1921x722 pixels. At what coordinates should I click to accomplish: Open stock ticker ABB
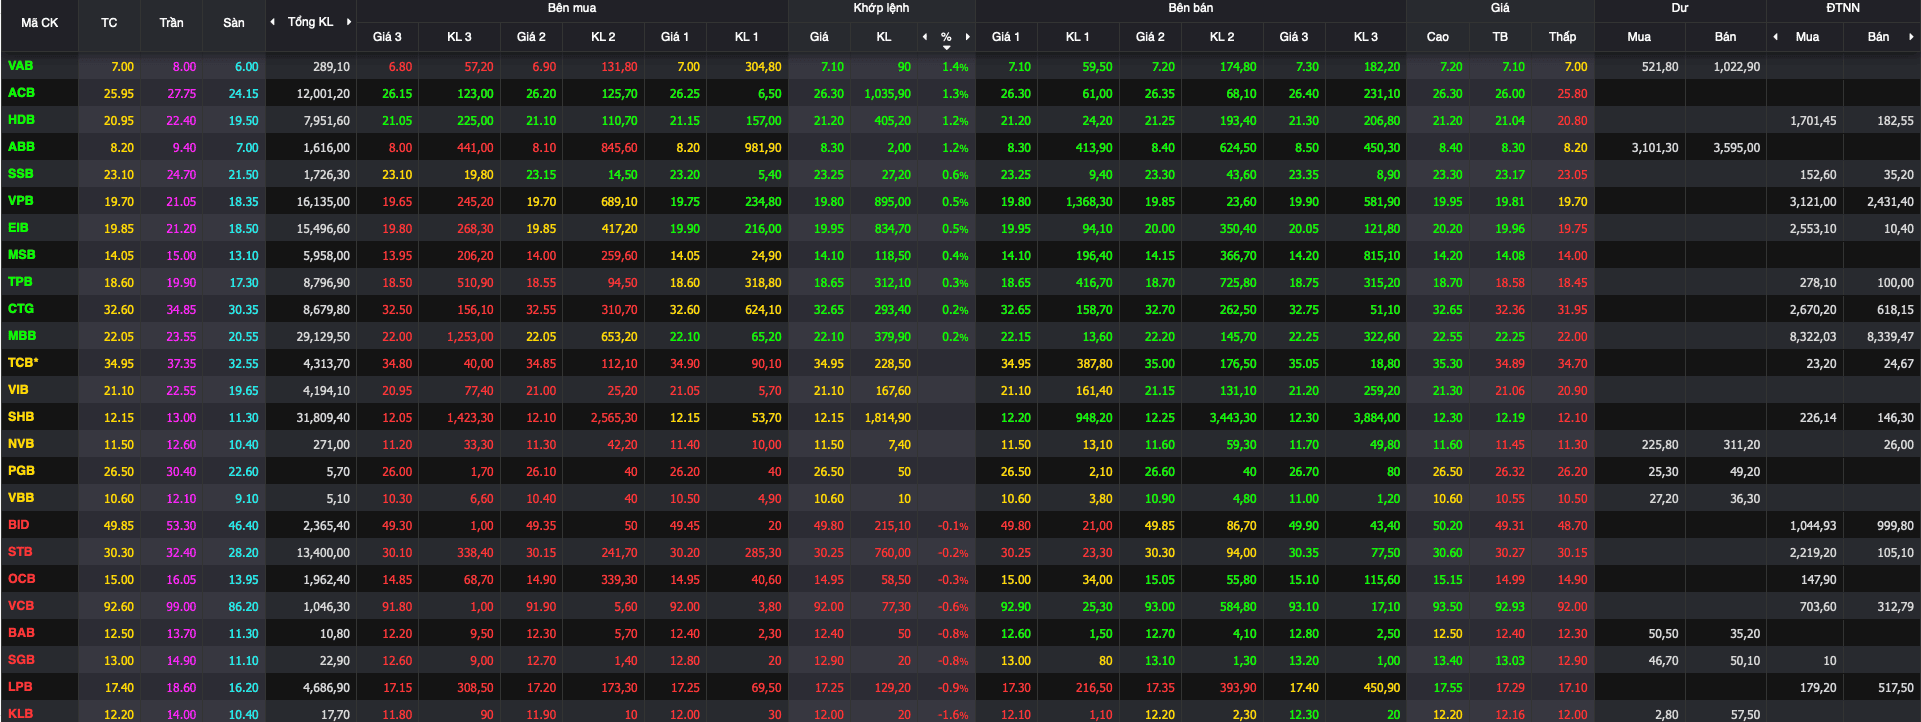[x=21, y=147]
